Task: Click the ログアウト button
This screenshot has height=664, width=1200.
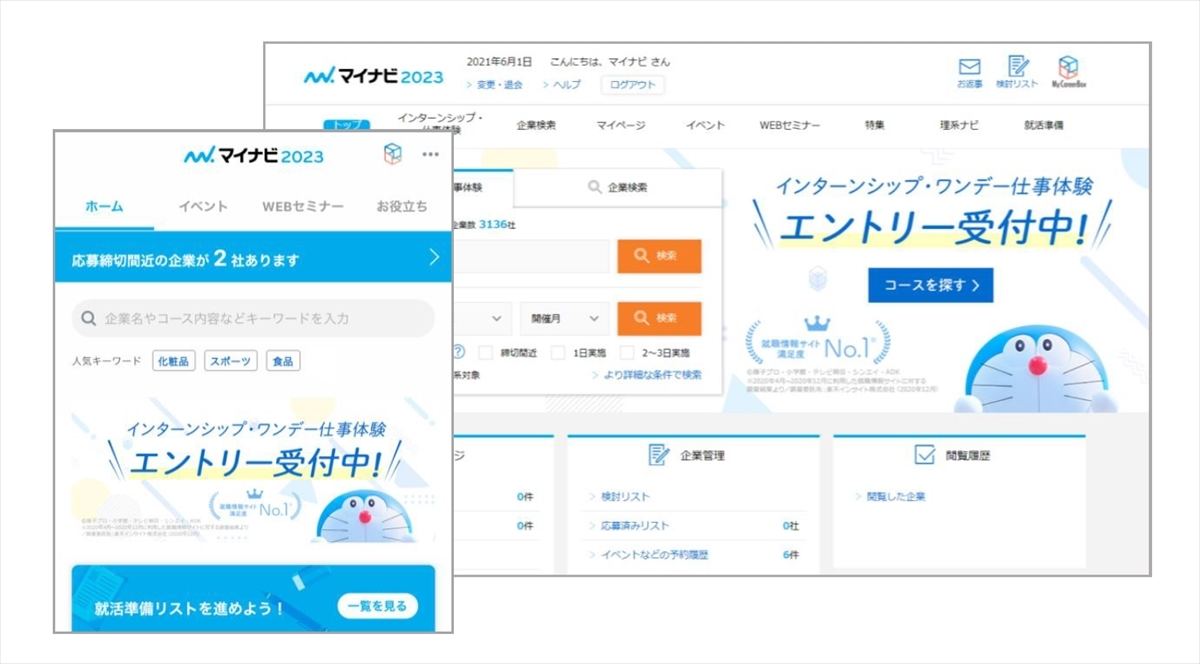Action: pos(632,85)
